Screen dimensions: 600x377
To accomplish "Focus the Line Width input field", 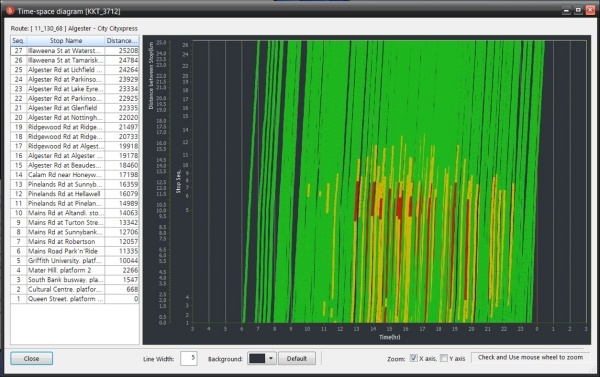I will (189, 358).
